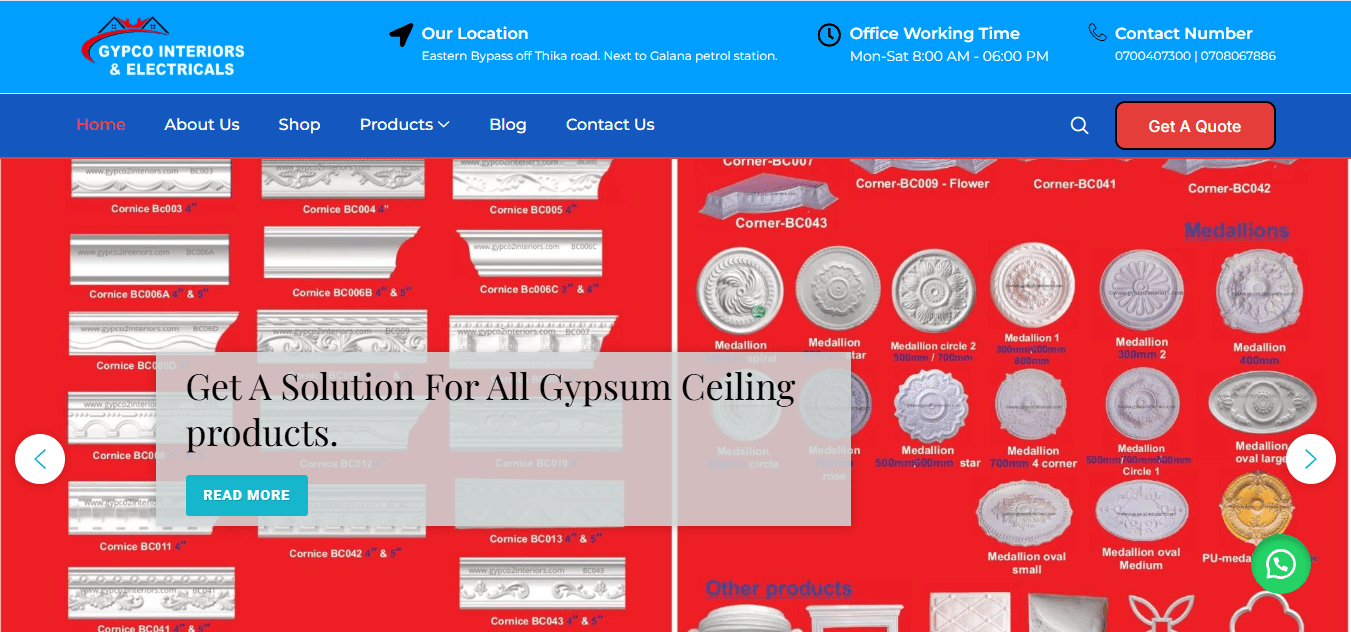Viewport: 1351px width, 632px height.
Task: Click the Corner-BC041 label
Action: [x=1075, y=184]
